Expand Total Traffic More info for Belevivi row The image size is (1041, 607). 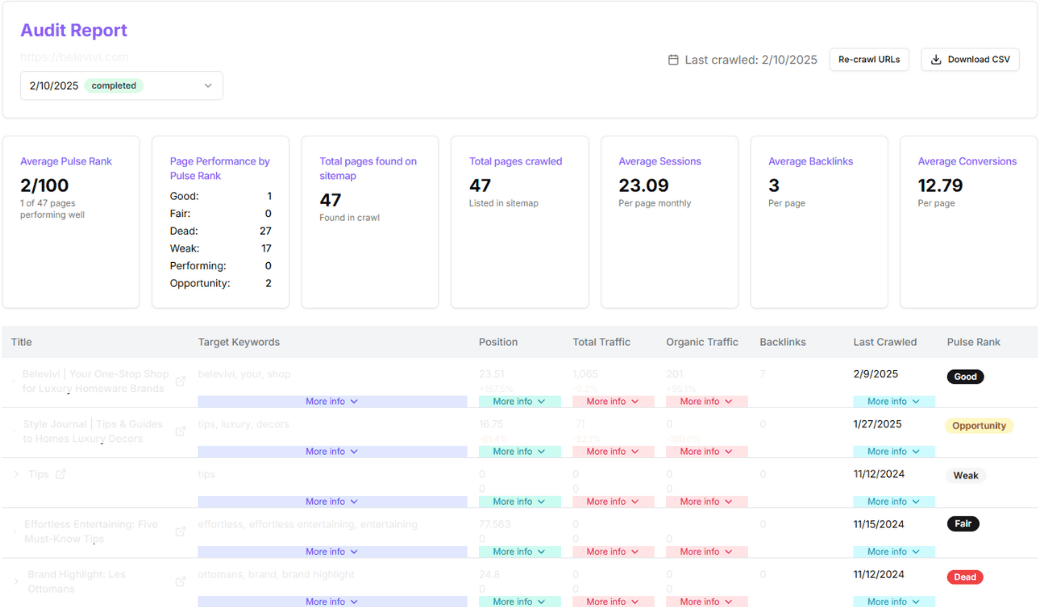click(613, 402)
